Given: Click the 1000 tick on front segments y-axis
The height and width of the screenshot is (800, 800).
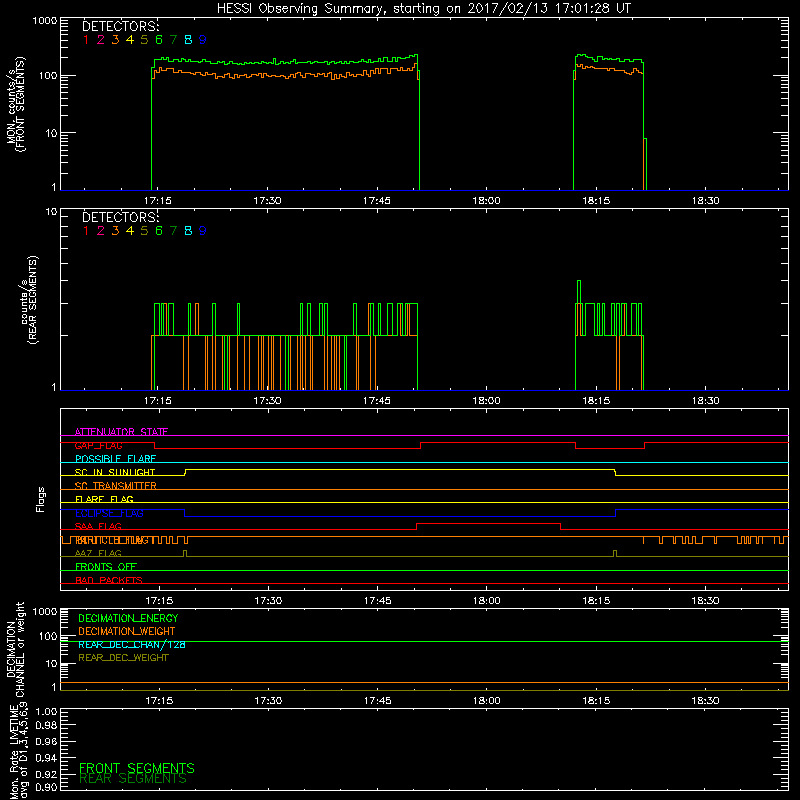Looking at the screenshot, I should (x=45, y=21).
